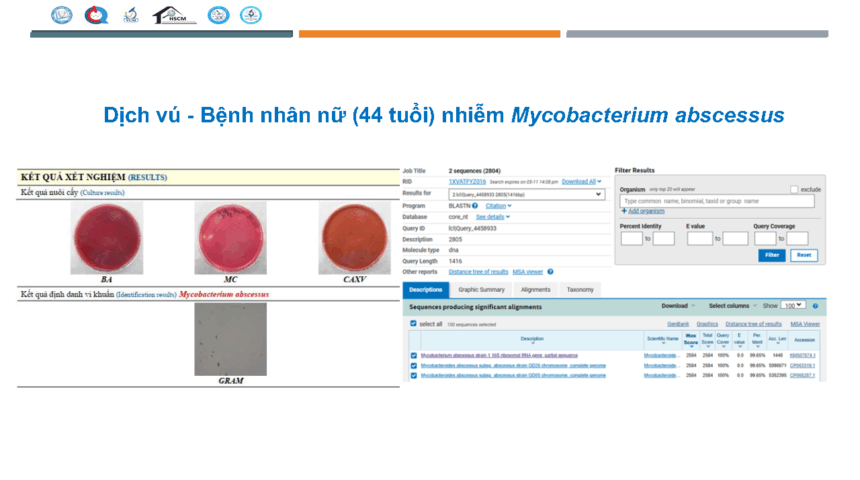Toggle the select all sequences checkbox
Image resolution: width=860 pixels, height=480 pixels.
(x=414, y=324)
